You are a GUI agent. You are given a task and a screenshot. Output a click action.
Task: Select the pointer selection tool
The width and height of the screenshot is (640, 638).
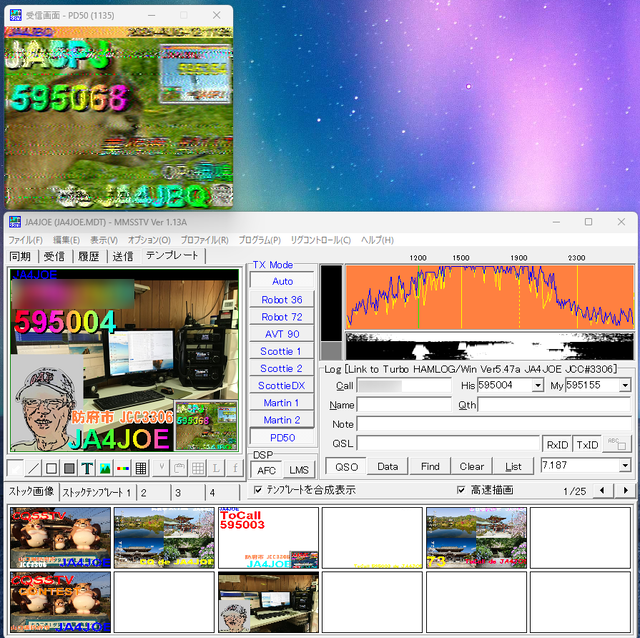[16, 468]
